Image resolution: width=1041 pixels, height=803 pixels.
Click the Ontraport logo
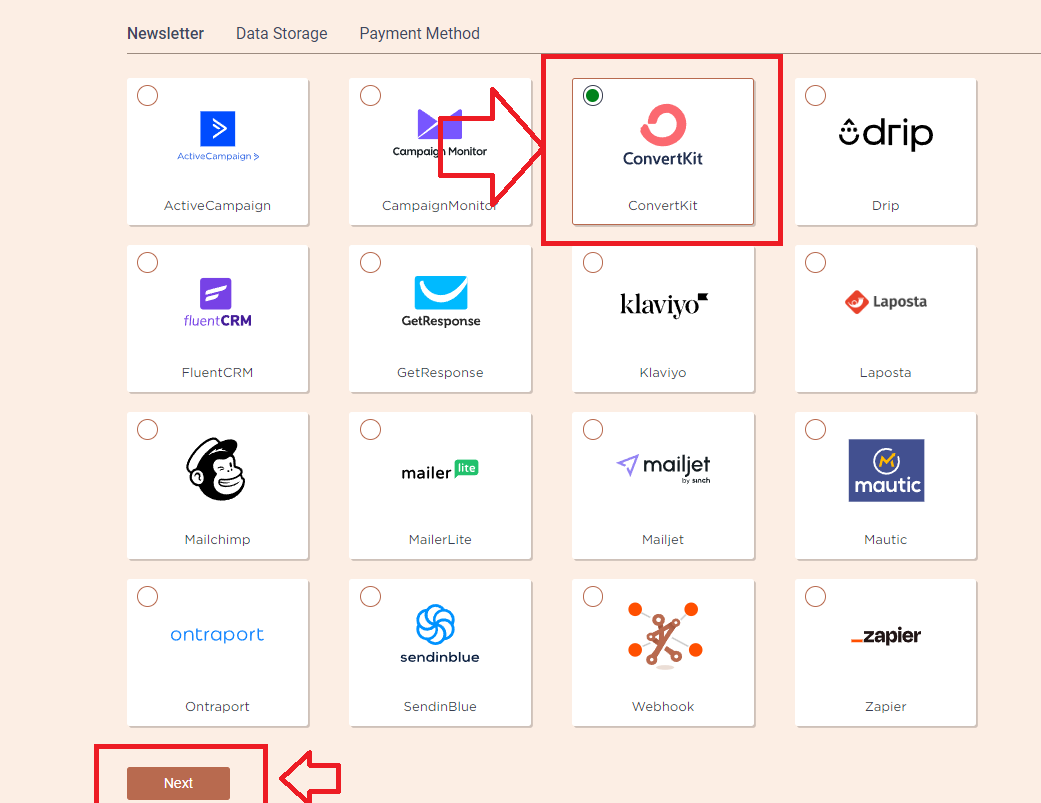point(217,634)
